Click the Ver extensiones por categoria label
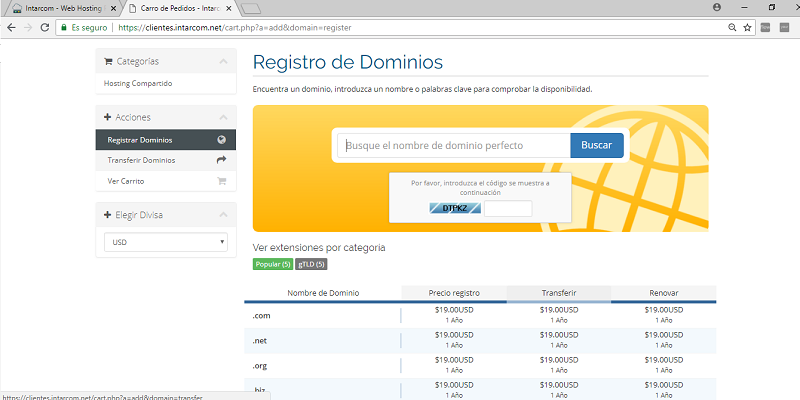Viewport: 800px width, 400px height. coord(319,248)
